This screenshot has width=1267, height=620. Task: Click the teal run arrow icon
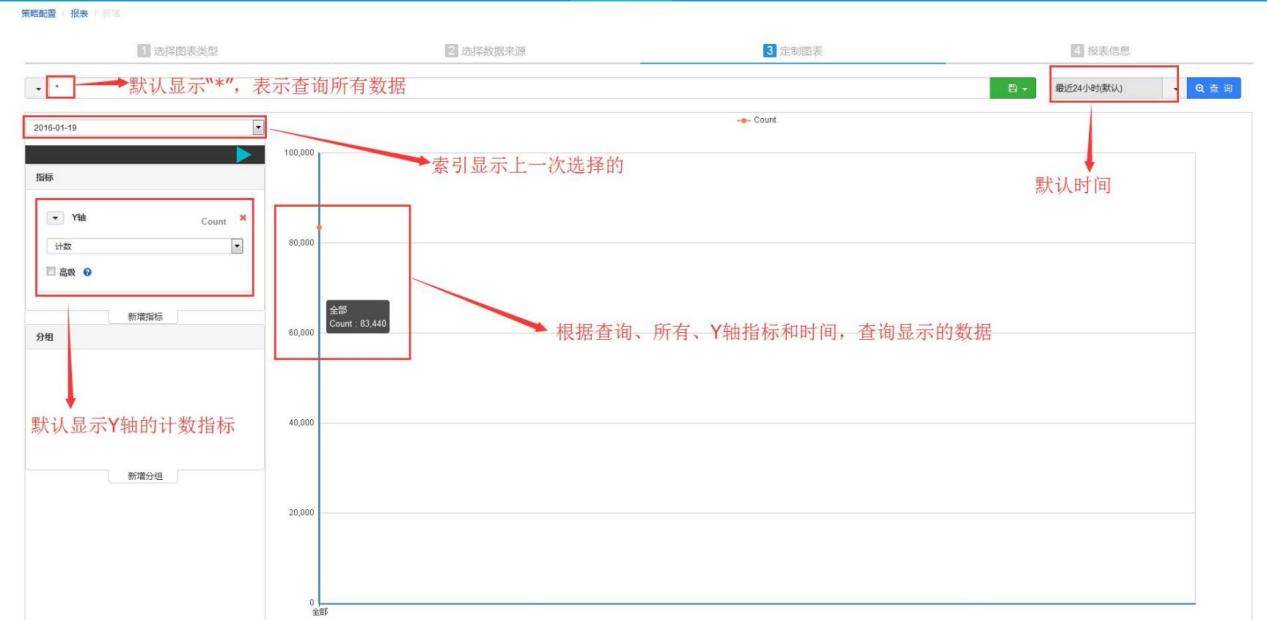244,155
